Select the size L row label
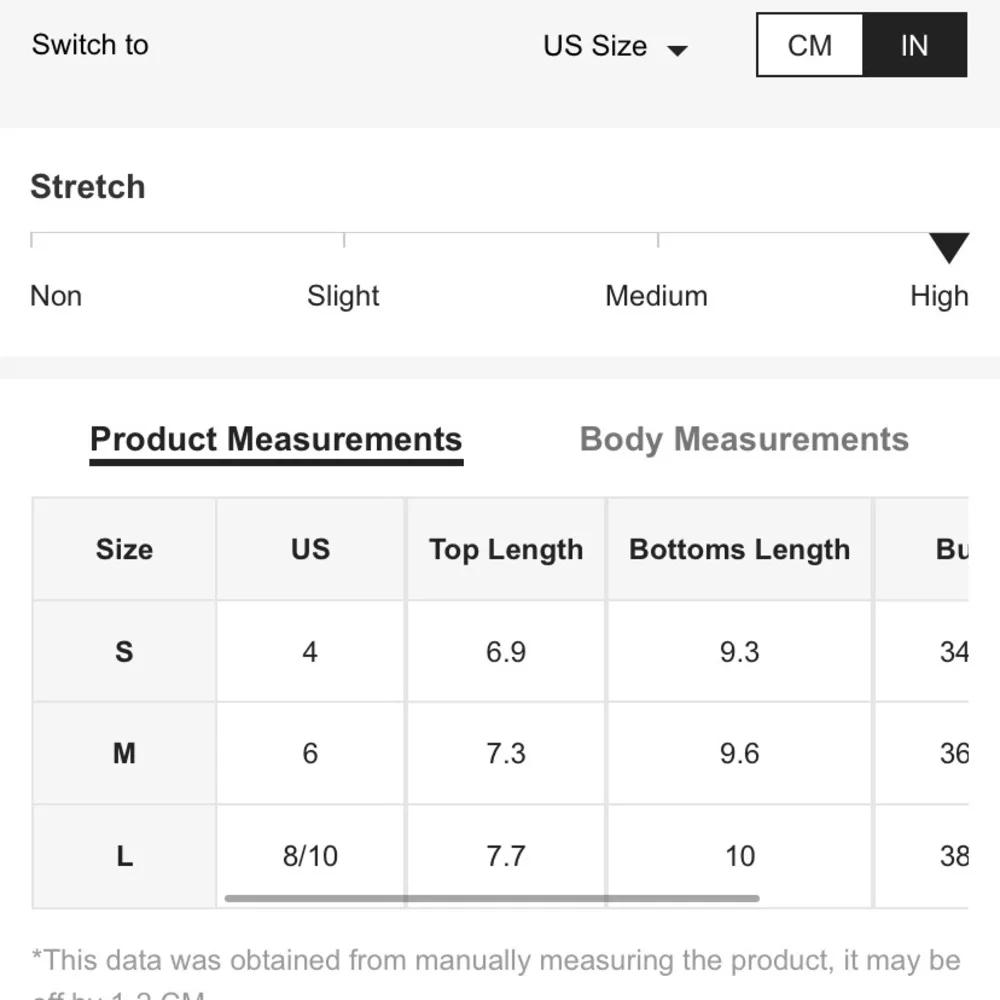The height and width of the screenshot is (1000, 1000). pos(124,856)
